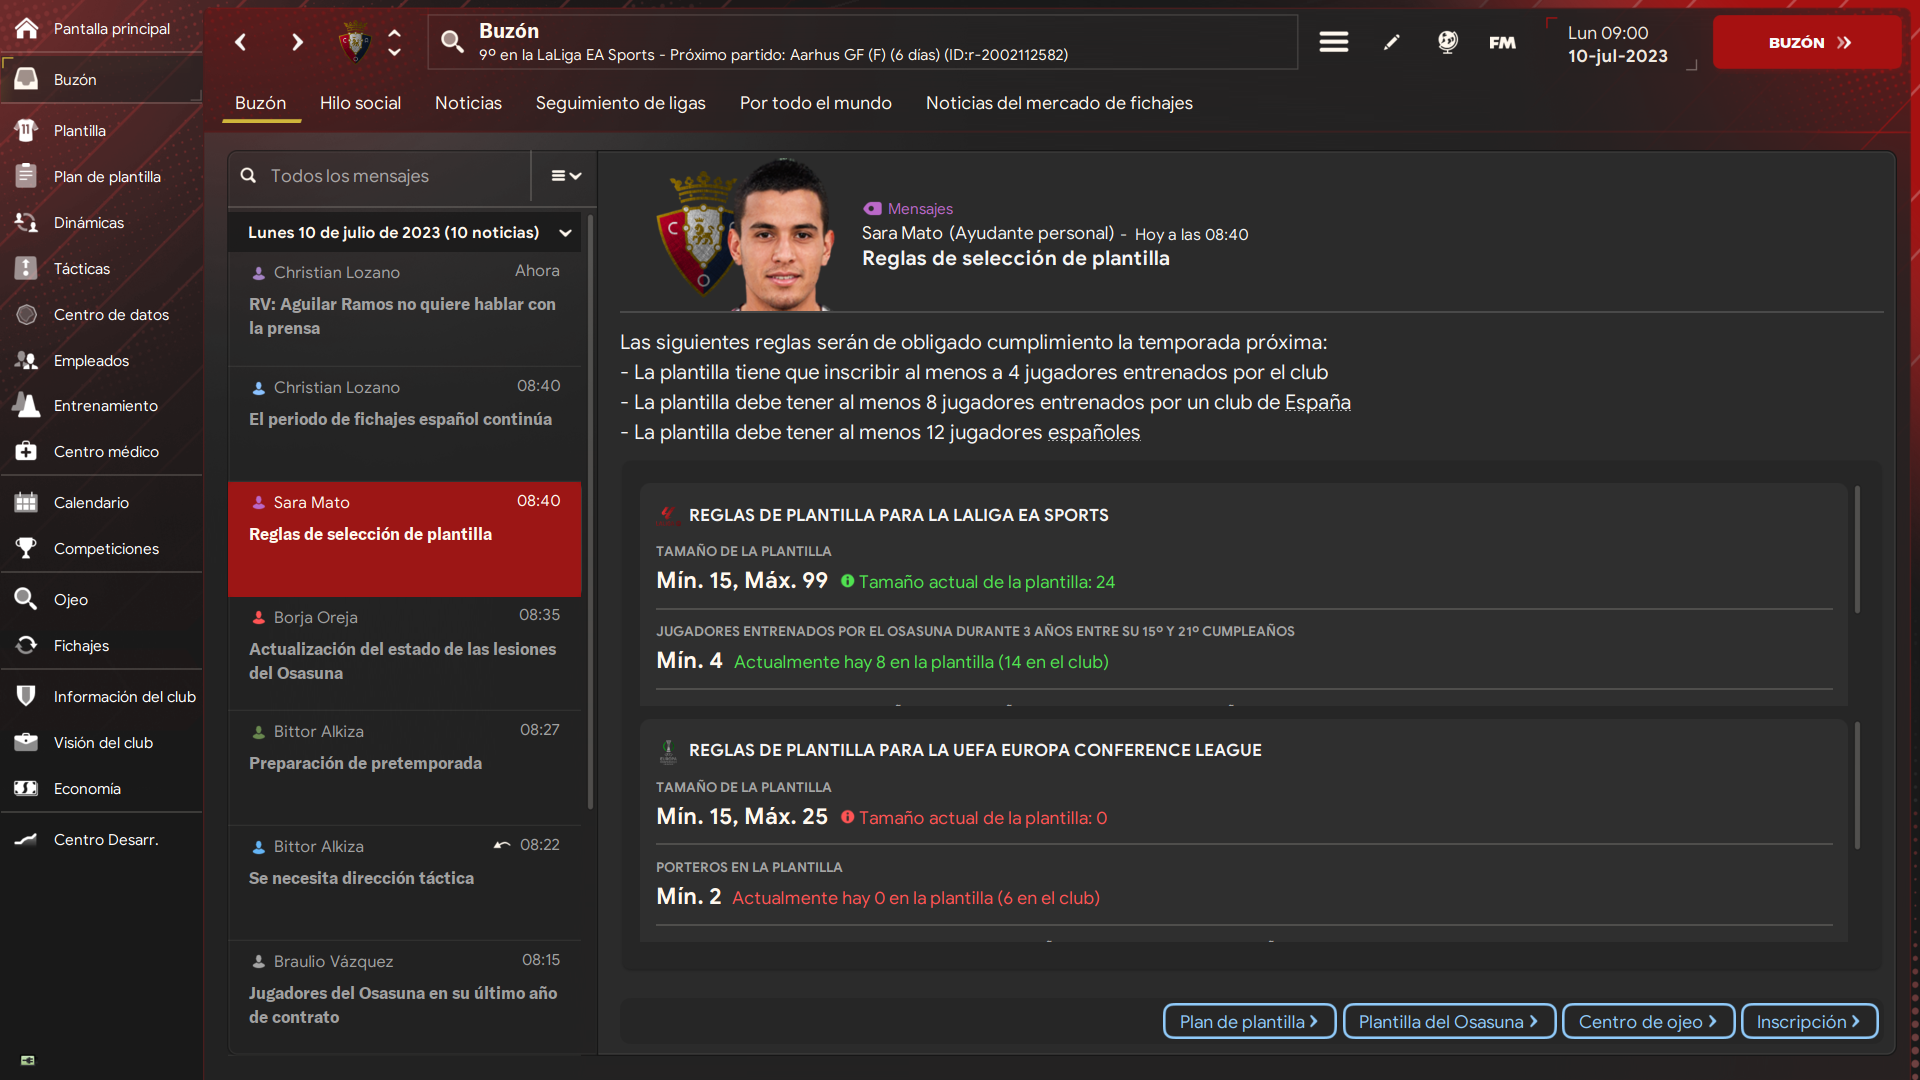Open message filter dropdown beside search

pyautogui.click(x=566, y=176)
